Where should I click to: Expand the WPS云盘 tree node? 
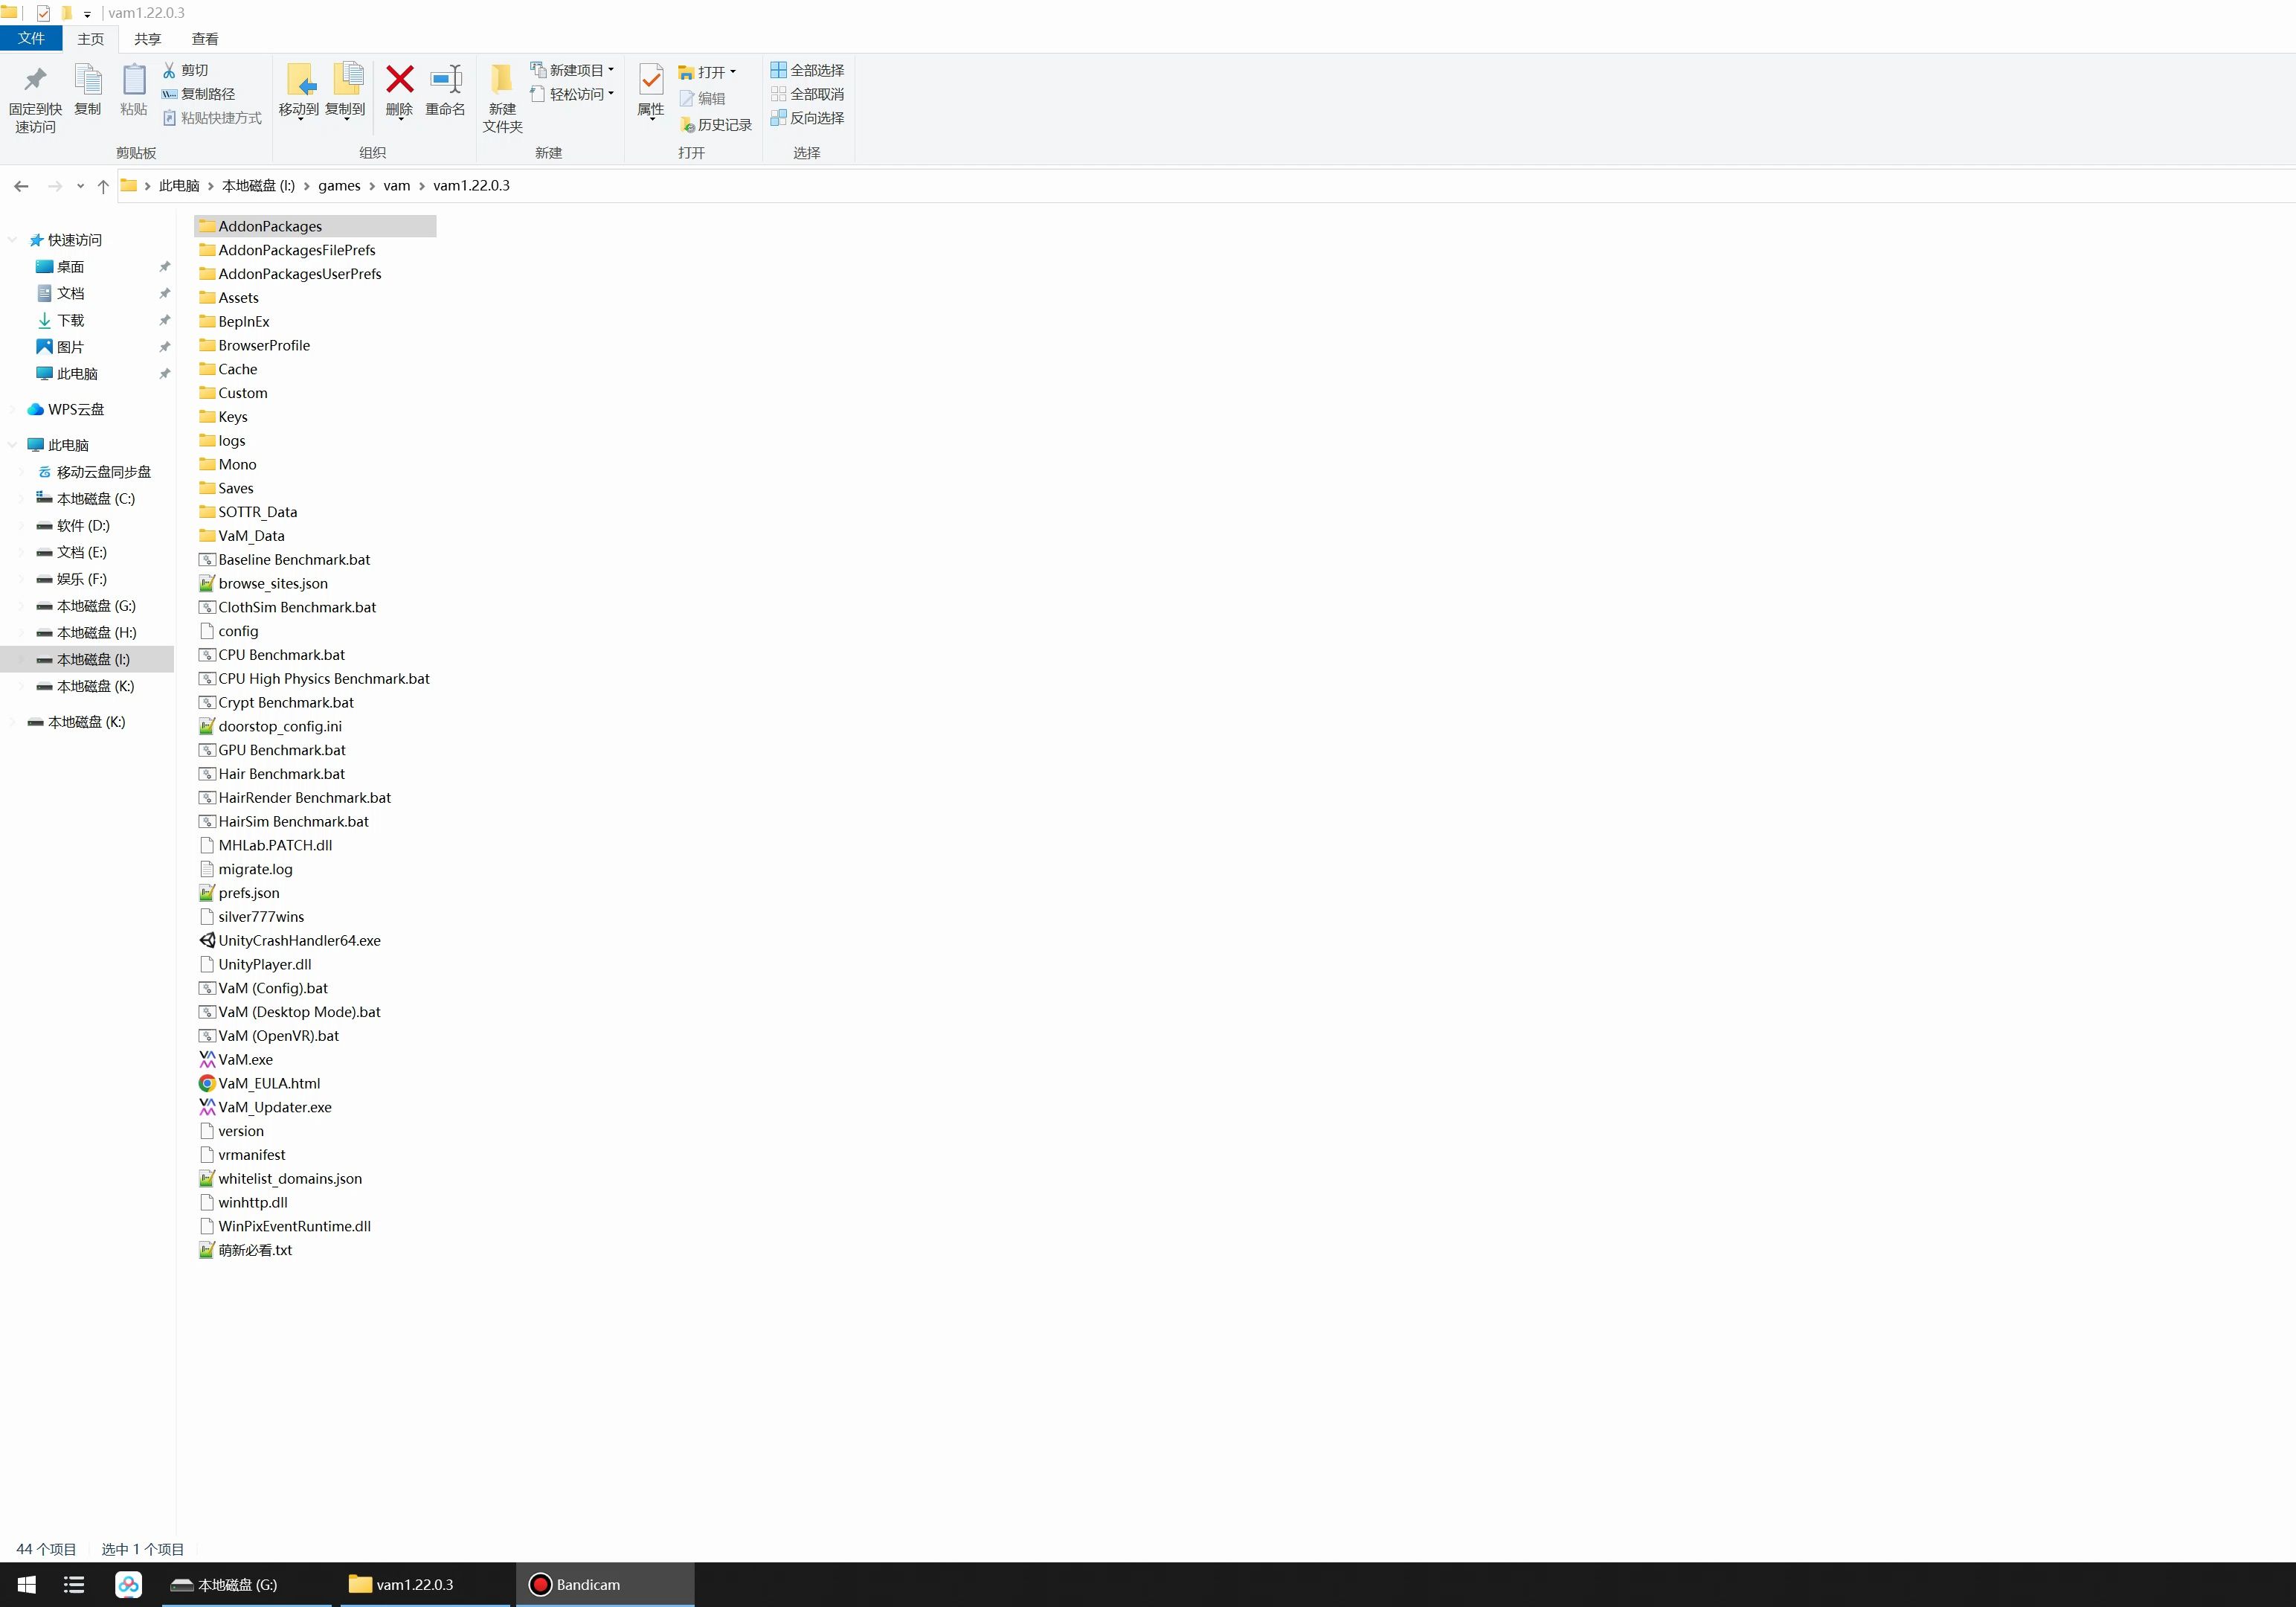coord(13,409)
